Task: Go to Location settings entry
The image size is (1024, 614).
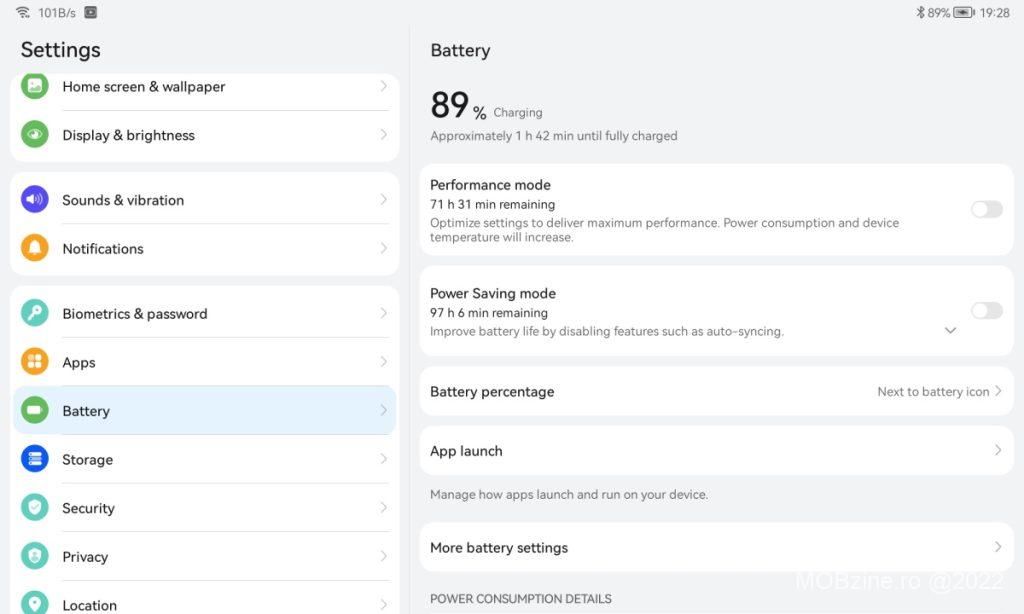Action: coord(89,605)
